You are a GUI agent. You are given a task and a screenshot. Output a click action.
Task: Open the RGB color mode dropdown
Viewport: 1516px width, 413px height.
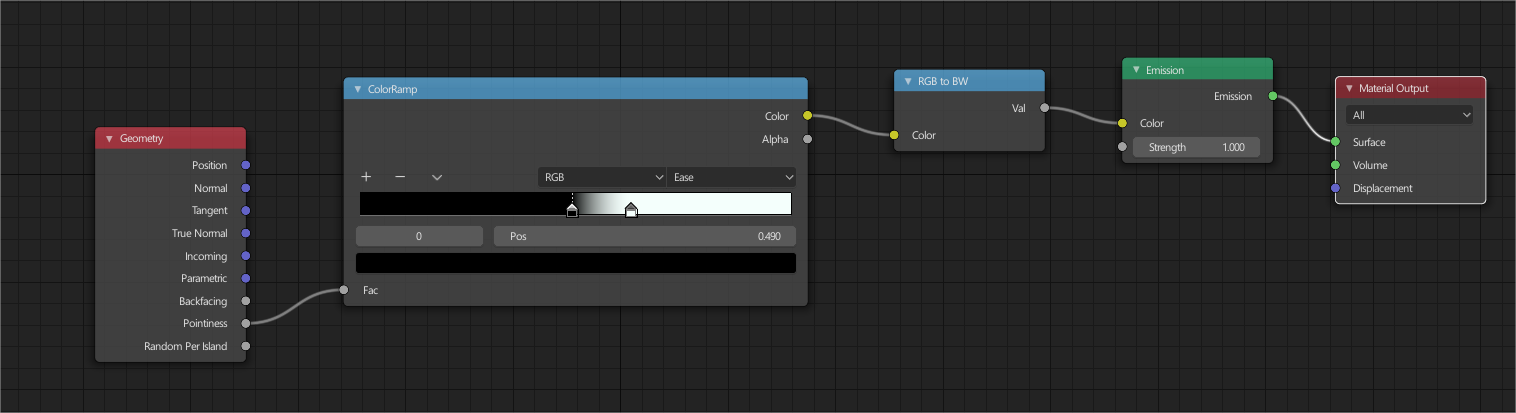click(x=602, y=177)
